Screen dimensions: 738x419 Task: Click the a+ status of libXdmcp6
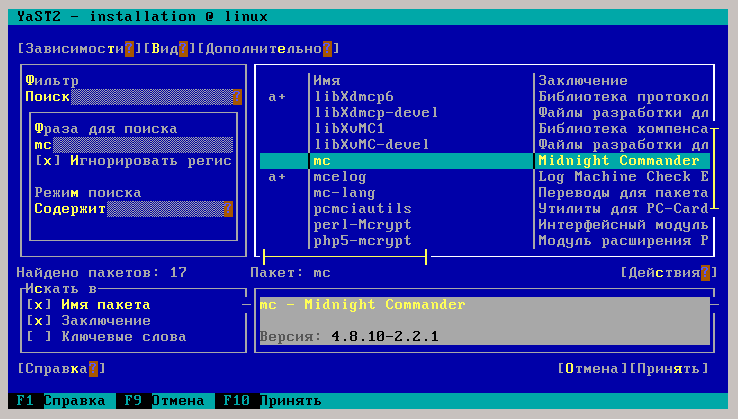[x=277, y=97]
